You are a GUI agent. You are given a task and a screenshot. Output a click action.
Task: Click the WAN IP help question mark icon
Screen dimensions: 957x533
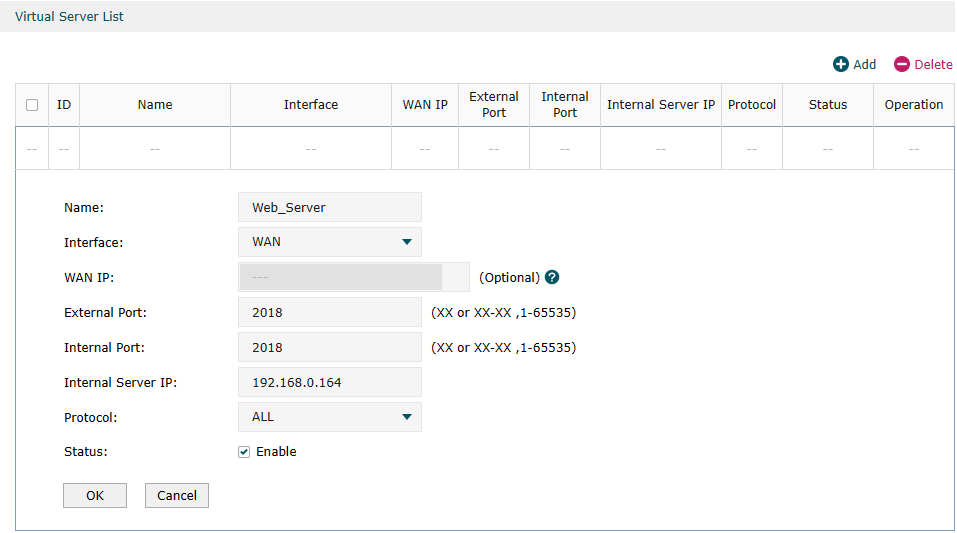tap(552, 277)
